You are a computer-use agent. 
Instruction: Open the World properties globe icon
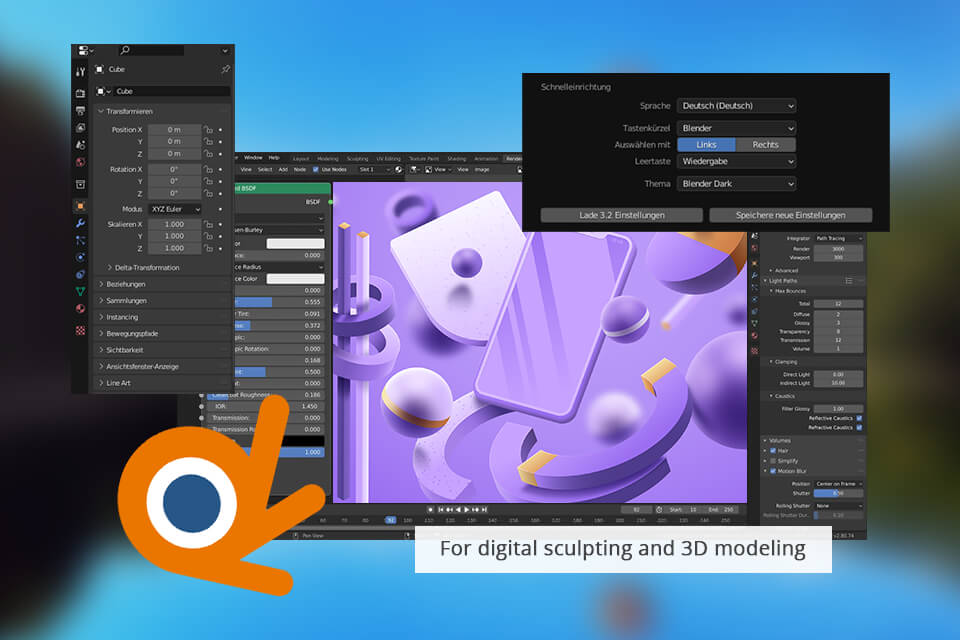pyautogui.click(x=80, y=162)
